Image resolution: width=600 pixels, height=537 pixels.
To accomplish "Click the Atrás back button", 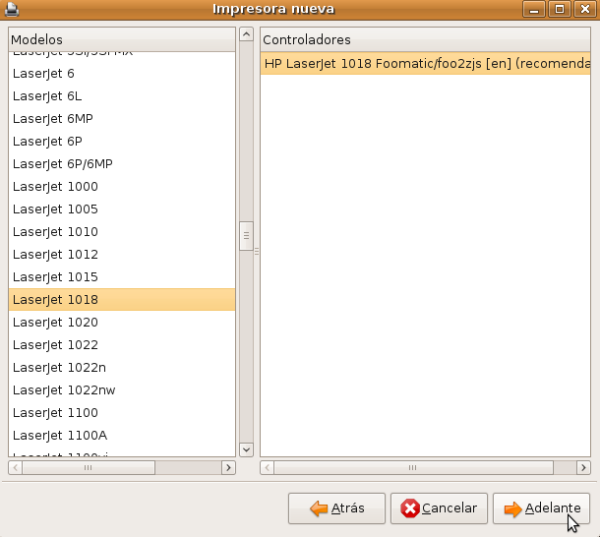I will (x=336, y=508).
